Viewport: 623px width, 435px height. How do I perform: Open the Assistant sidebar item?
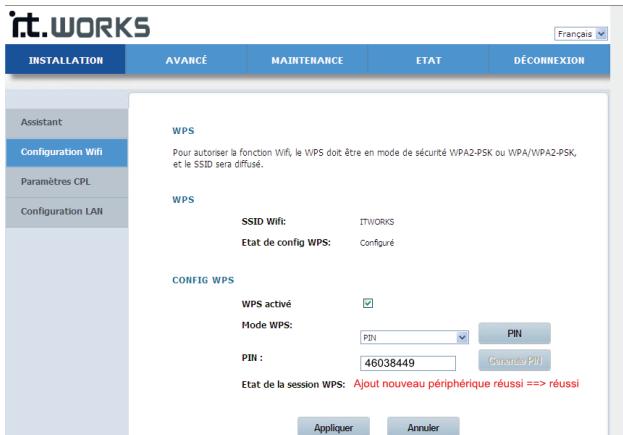click(x=67, y=122)
